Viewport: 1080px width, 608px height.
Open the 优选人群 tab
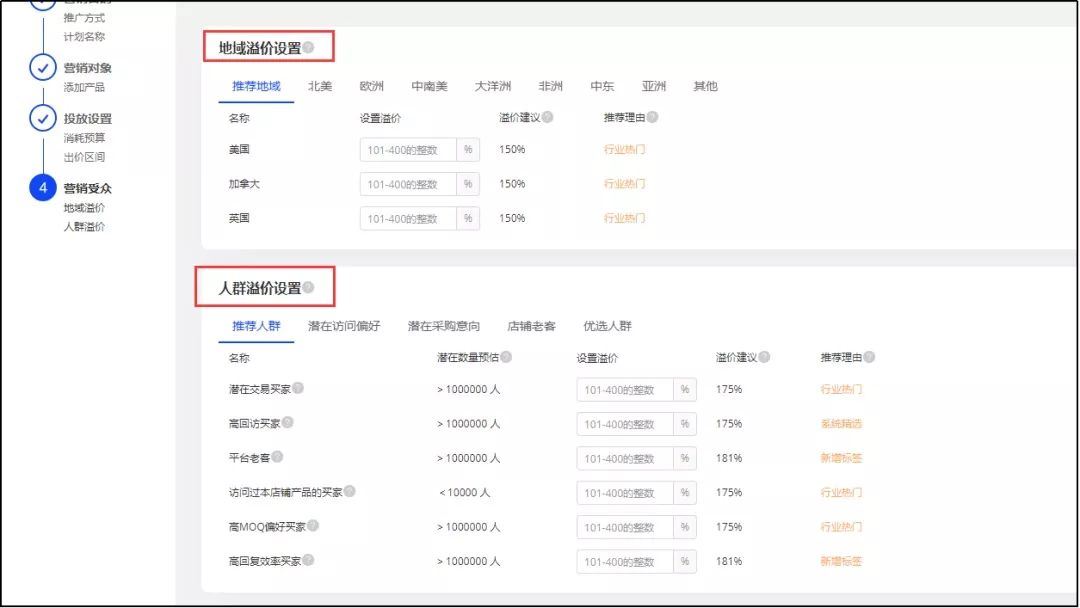608,326
